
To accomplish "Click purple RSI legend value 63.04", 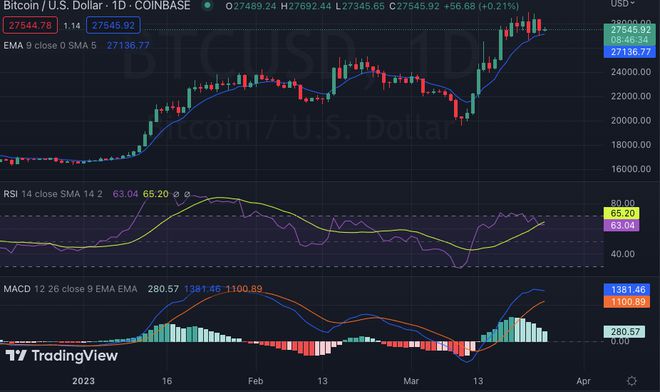I will click(x=125, y=194).
